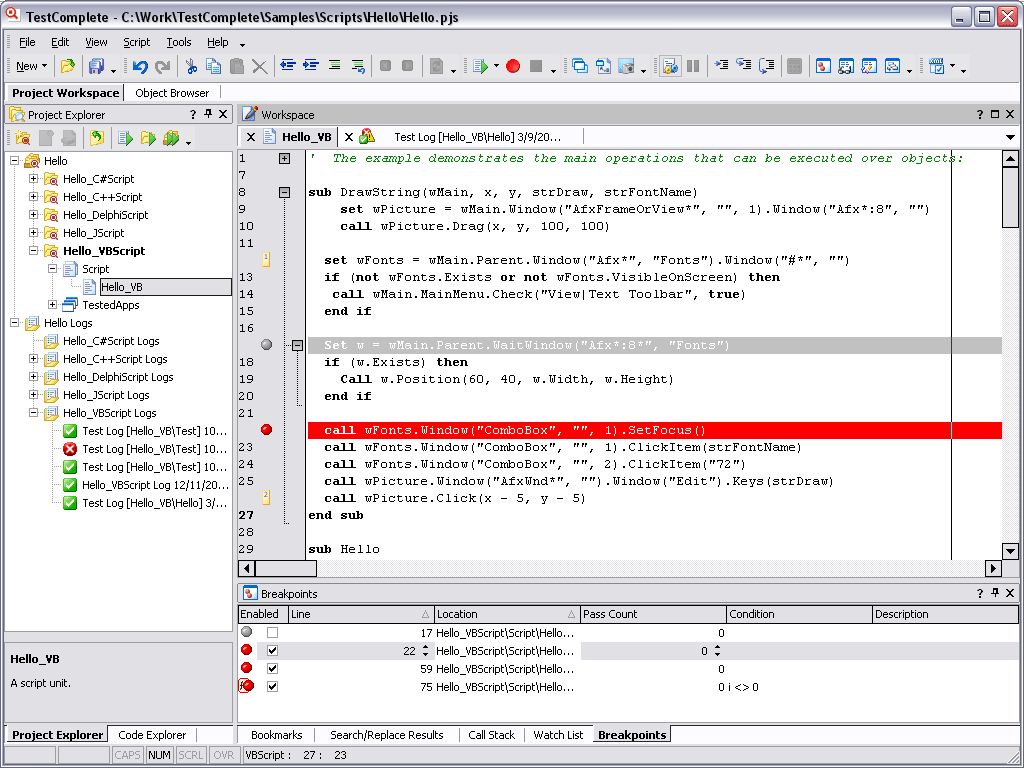Click the Outdent icon in the toolbar
Image resolution: width=1024 pixels, height=768 pixels.
tap(287, 65)
